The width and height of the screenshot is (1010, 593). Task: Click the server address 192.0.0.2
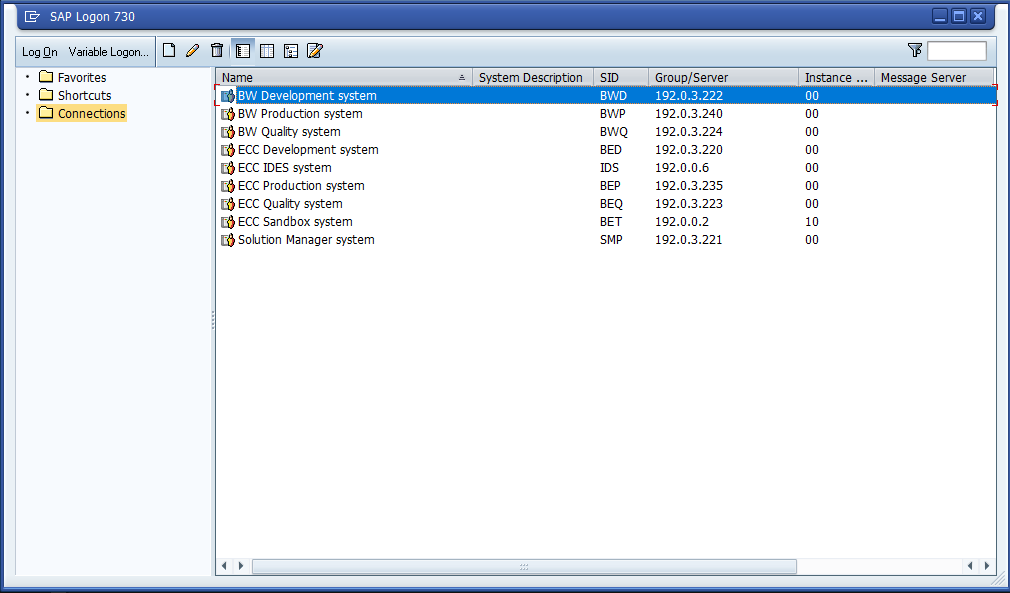click(x=682, y=221)
